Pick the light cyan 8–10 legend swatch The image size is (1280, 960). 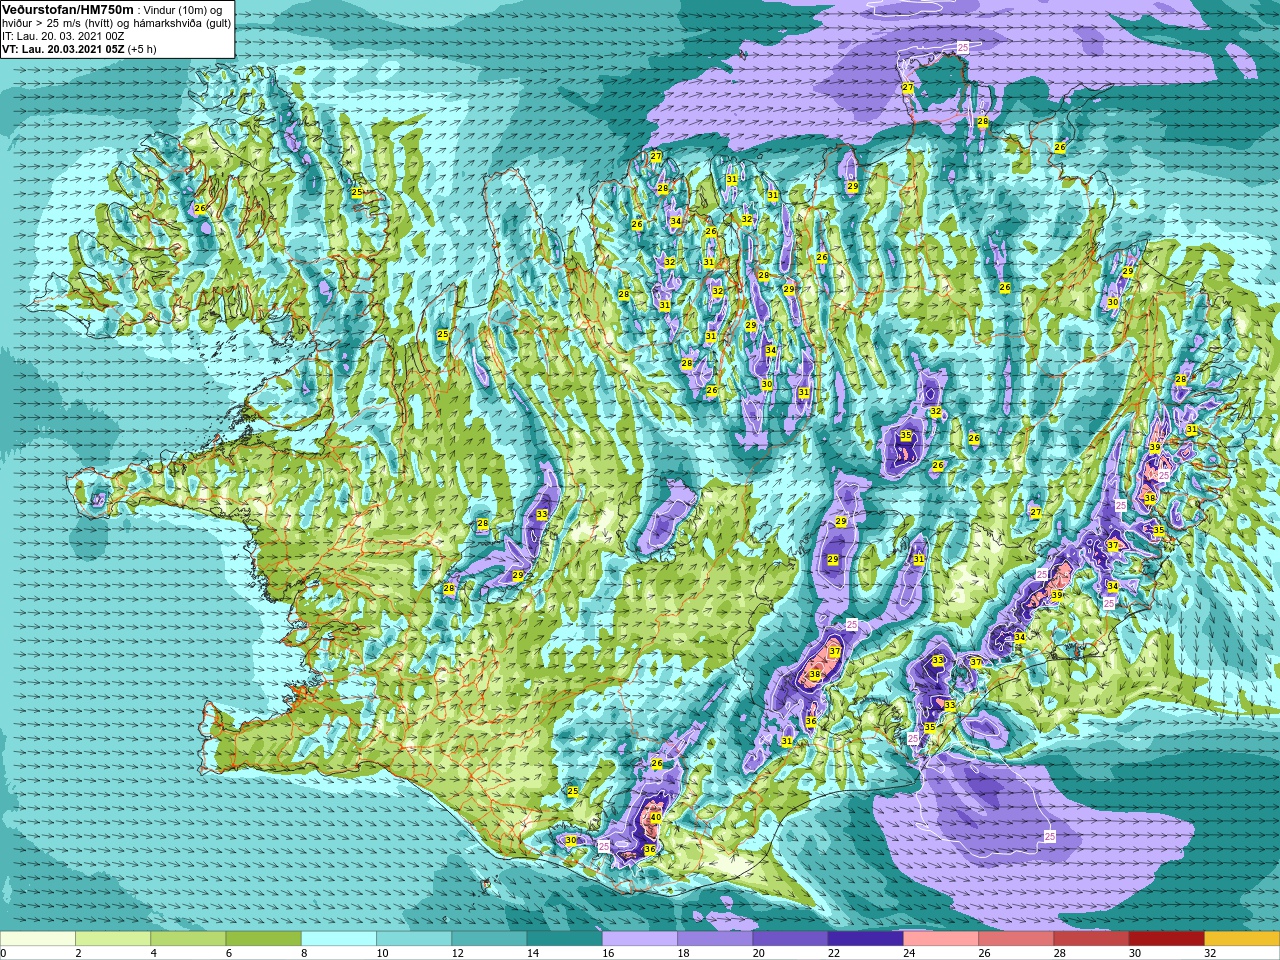[x=339, y=938]
